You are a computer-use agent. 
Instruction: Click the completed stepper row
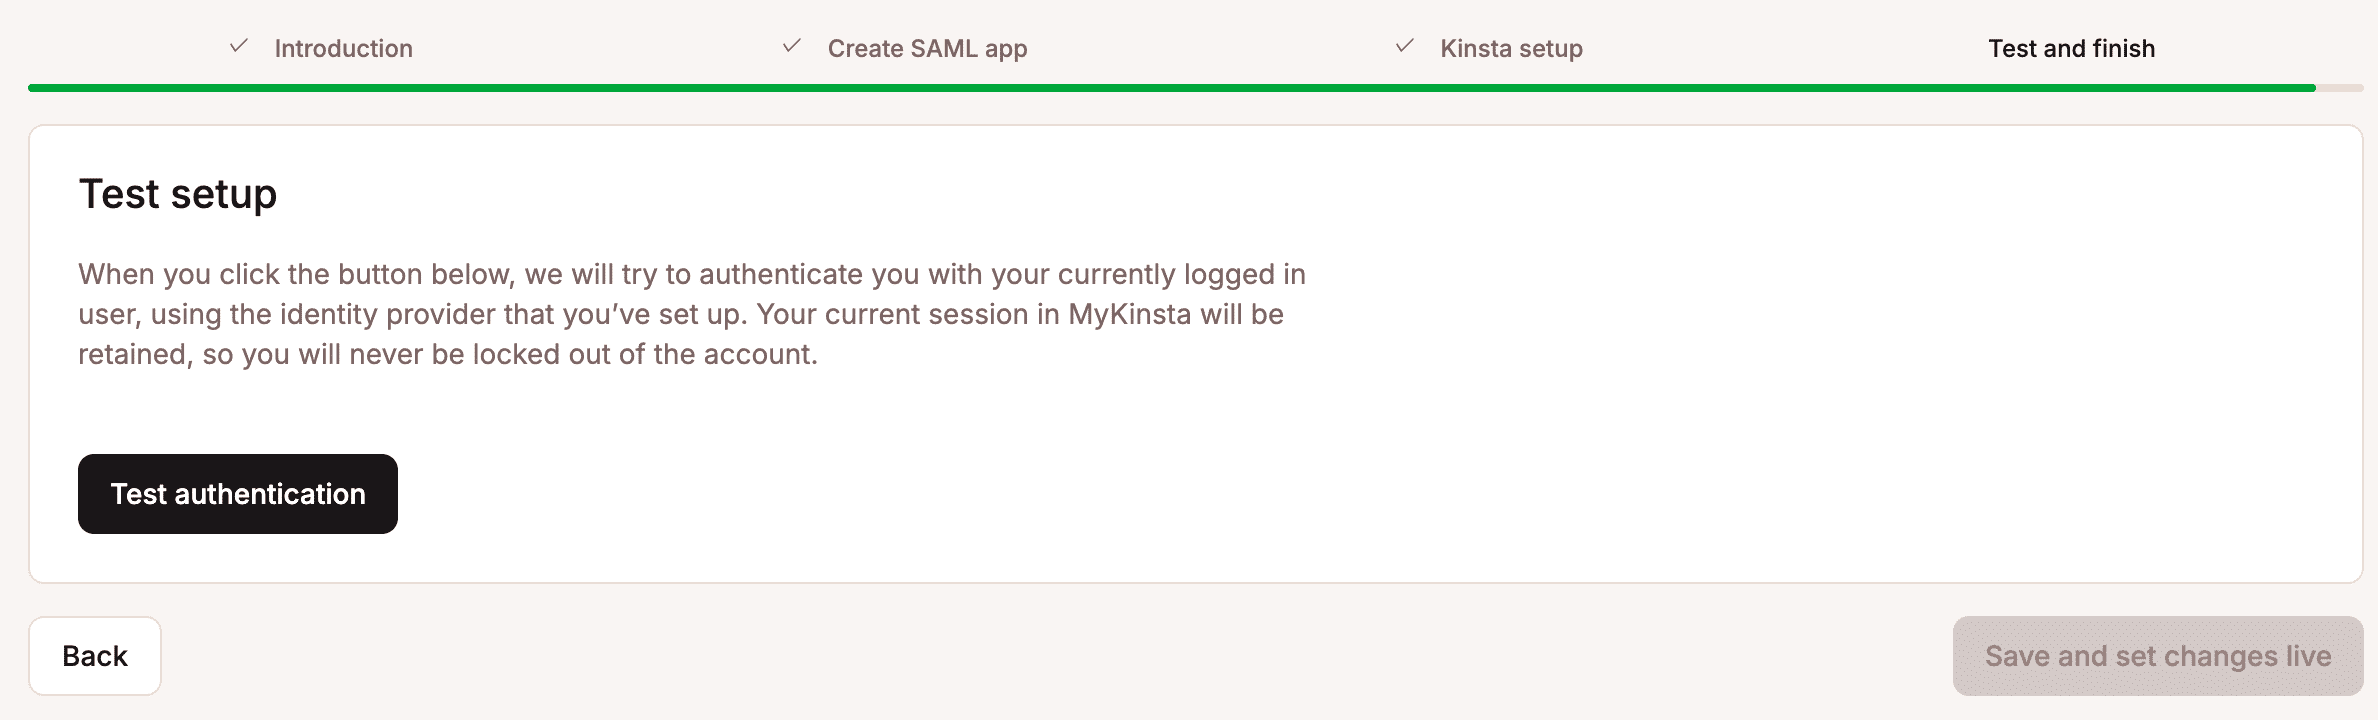[x=1190, y=48]
